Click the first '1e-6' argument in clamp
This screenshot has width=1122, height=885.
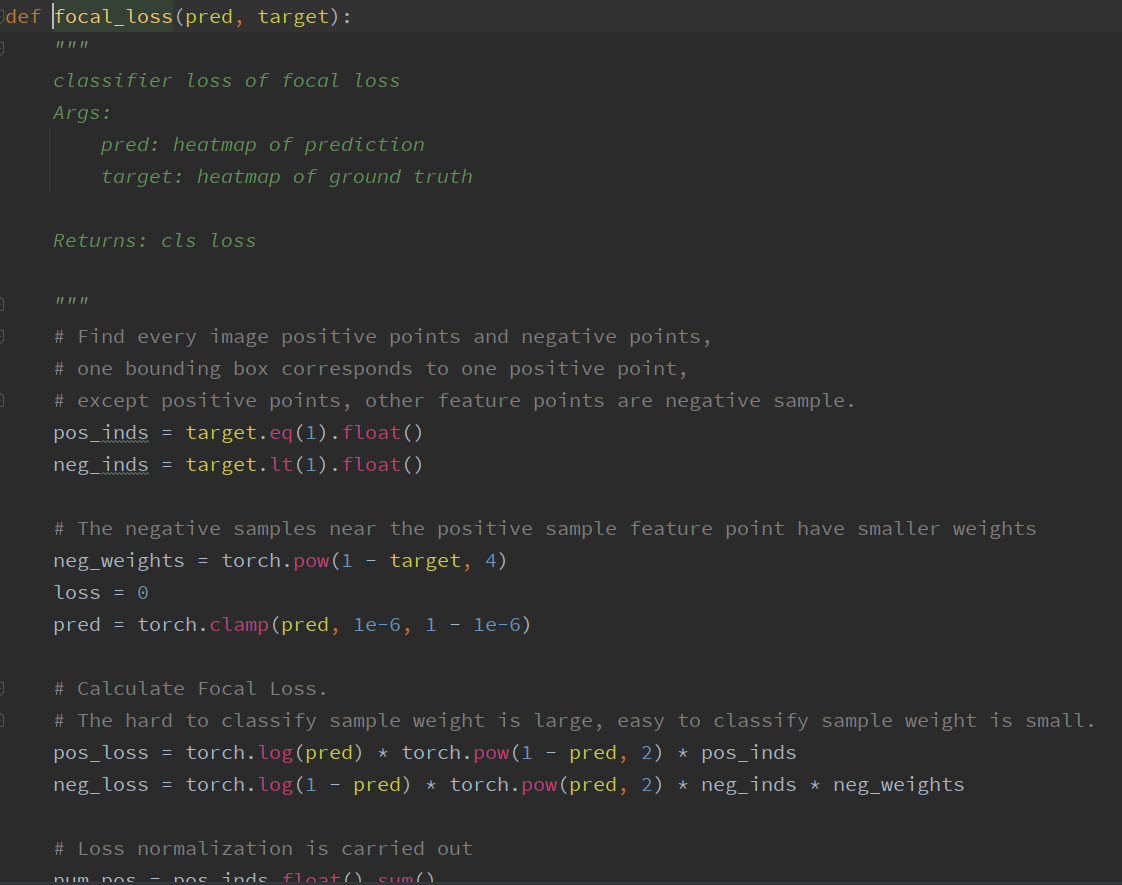click(377, 625)
